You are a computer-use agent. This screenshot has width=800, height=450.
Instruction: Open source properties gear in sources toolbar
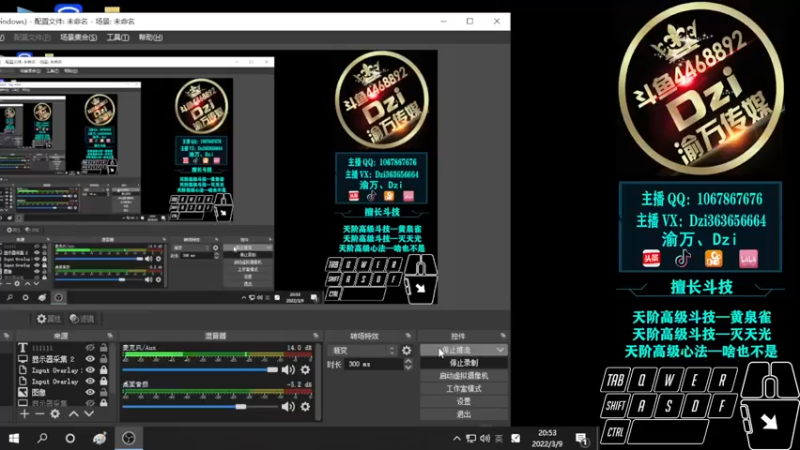(55, 414)
